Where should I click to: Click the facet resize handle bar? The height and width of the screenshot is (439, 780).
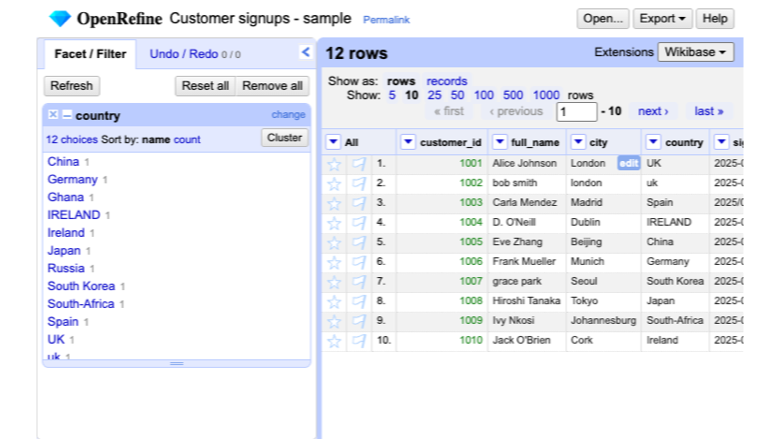tap(177, 363)
